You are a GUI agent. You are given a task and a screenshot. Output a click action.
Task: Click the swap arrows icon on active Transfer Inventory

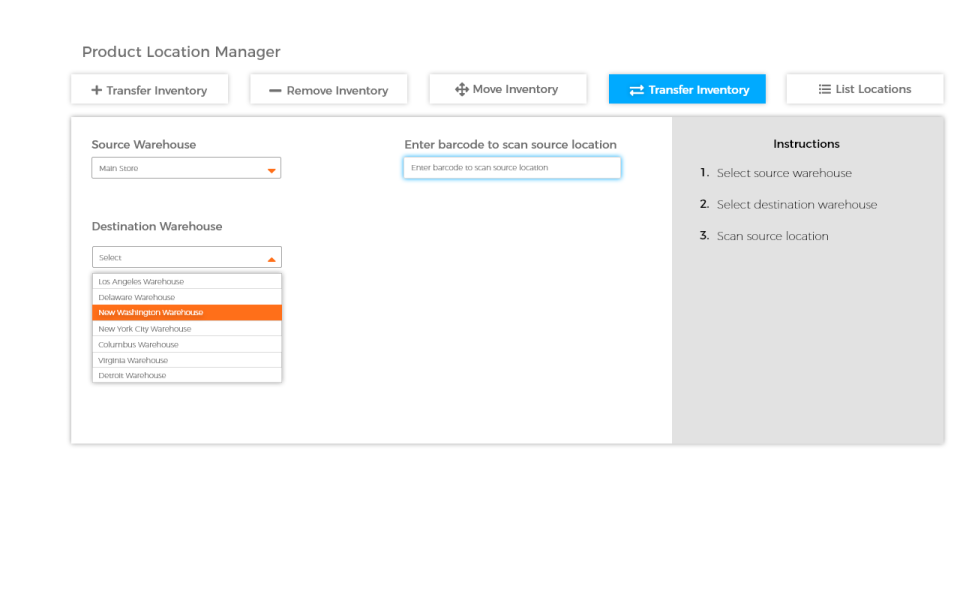coord(635,89)
